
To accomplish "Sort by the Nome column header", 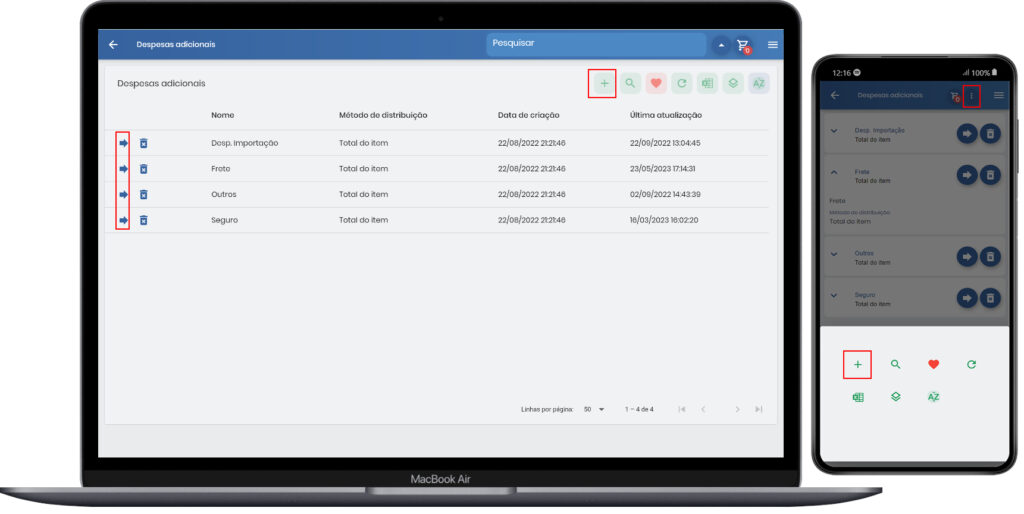I will [x=223, y=115].
